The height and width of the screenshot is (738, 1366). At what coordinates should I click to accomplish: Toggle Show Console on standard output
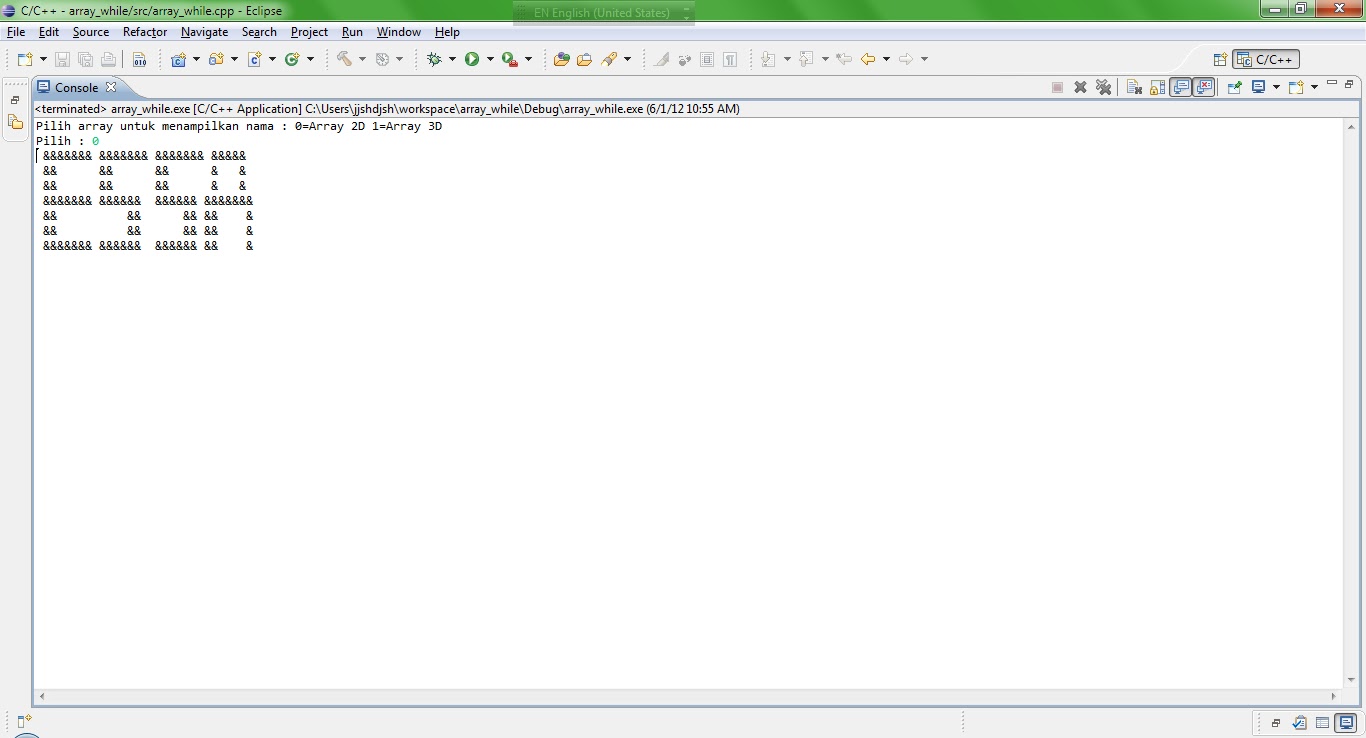coord(1181,87)
